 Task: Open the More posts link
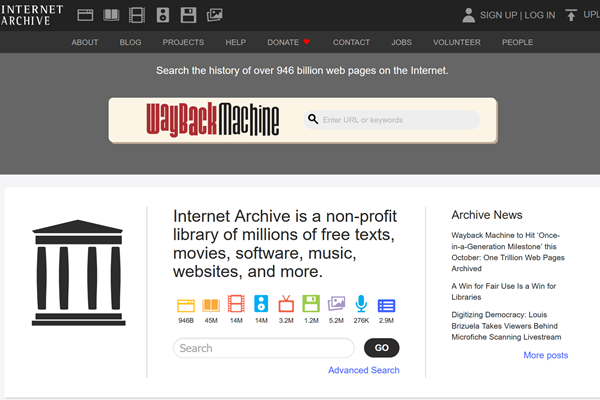546,355
